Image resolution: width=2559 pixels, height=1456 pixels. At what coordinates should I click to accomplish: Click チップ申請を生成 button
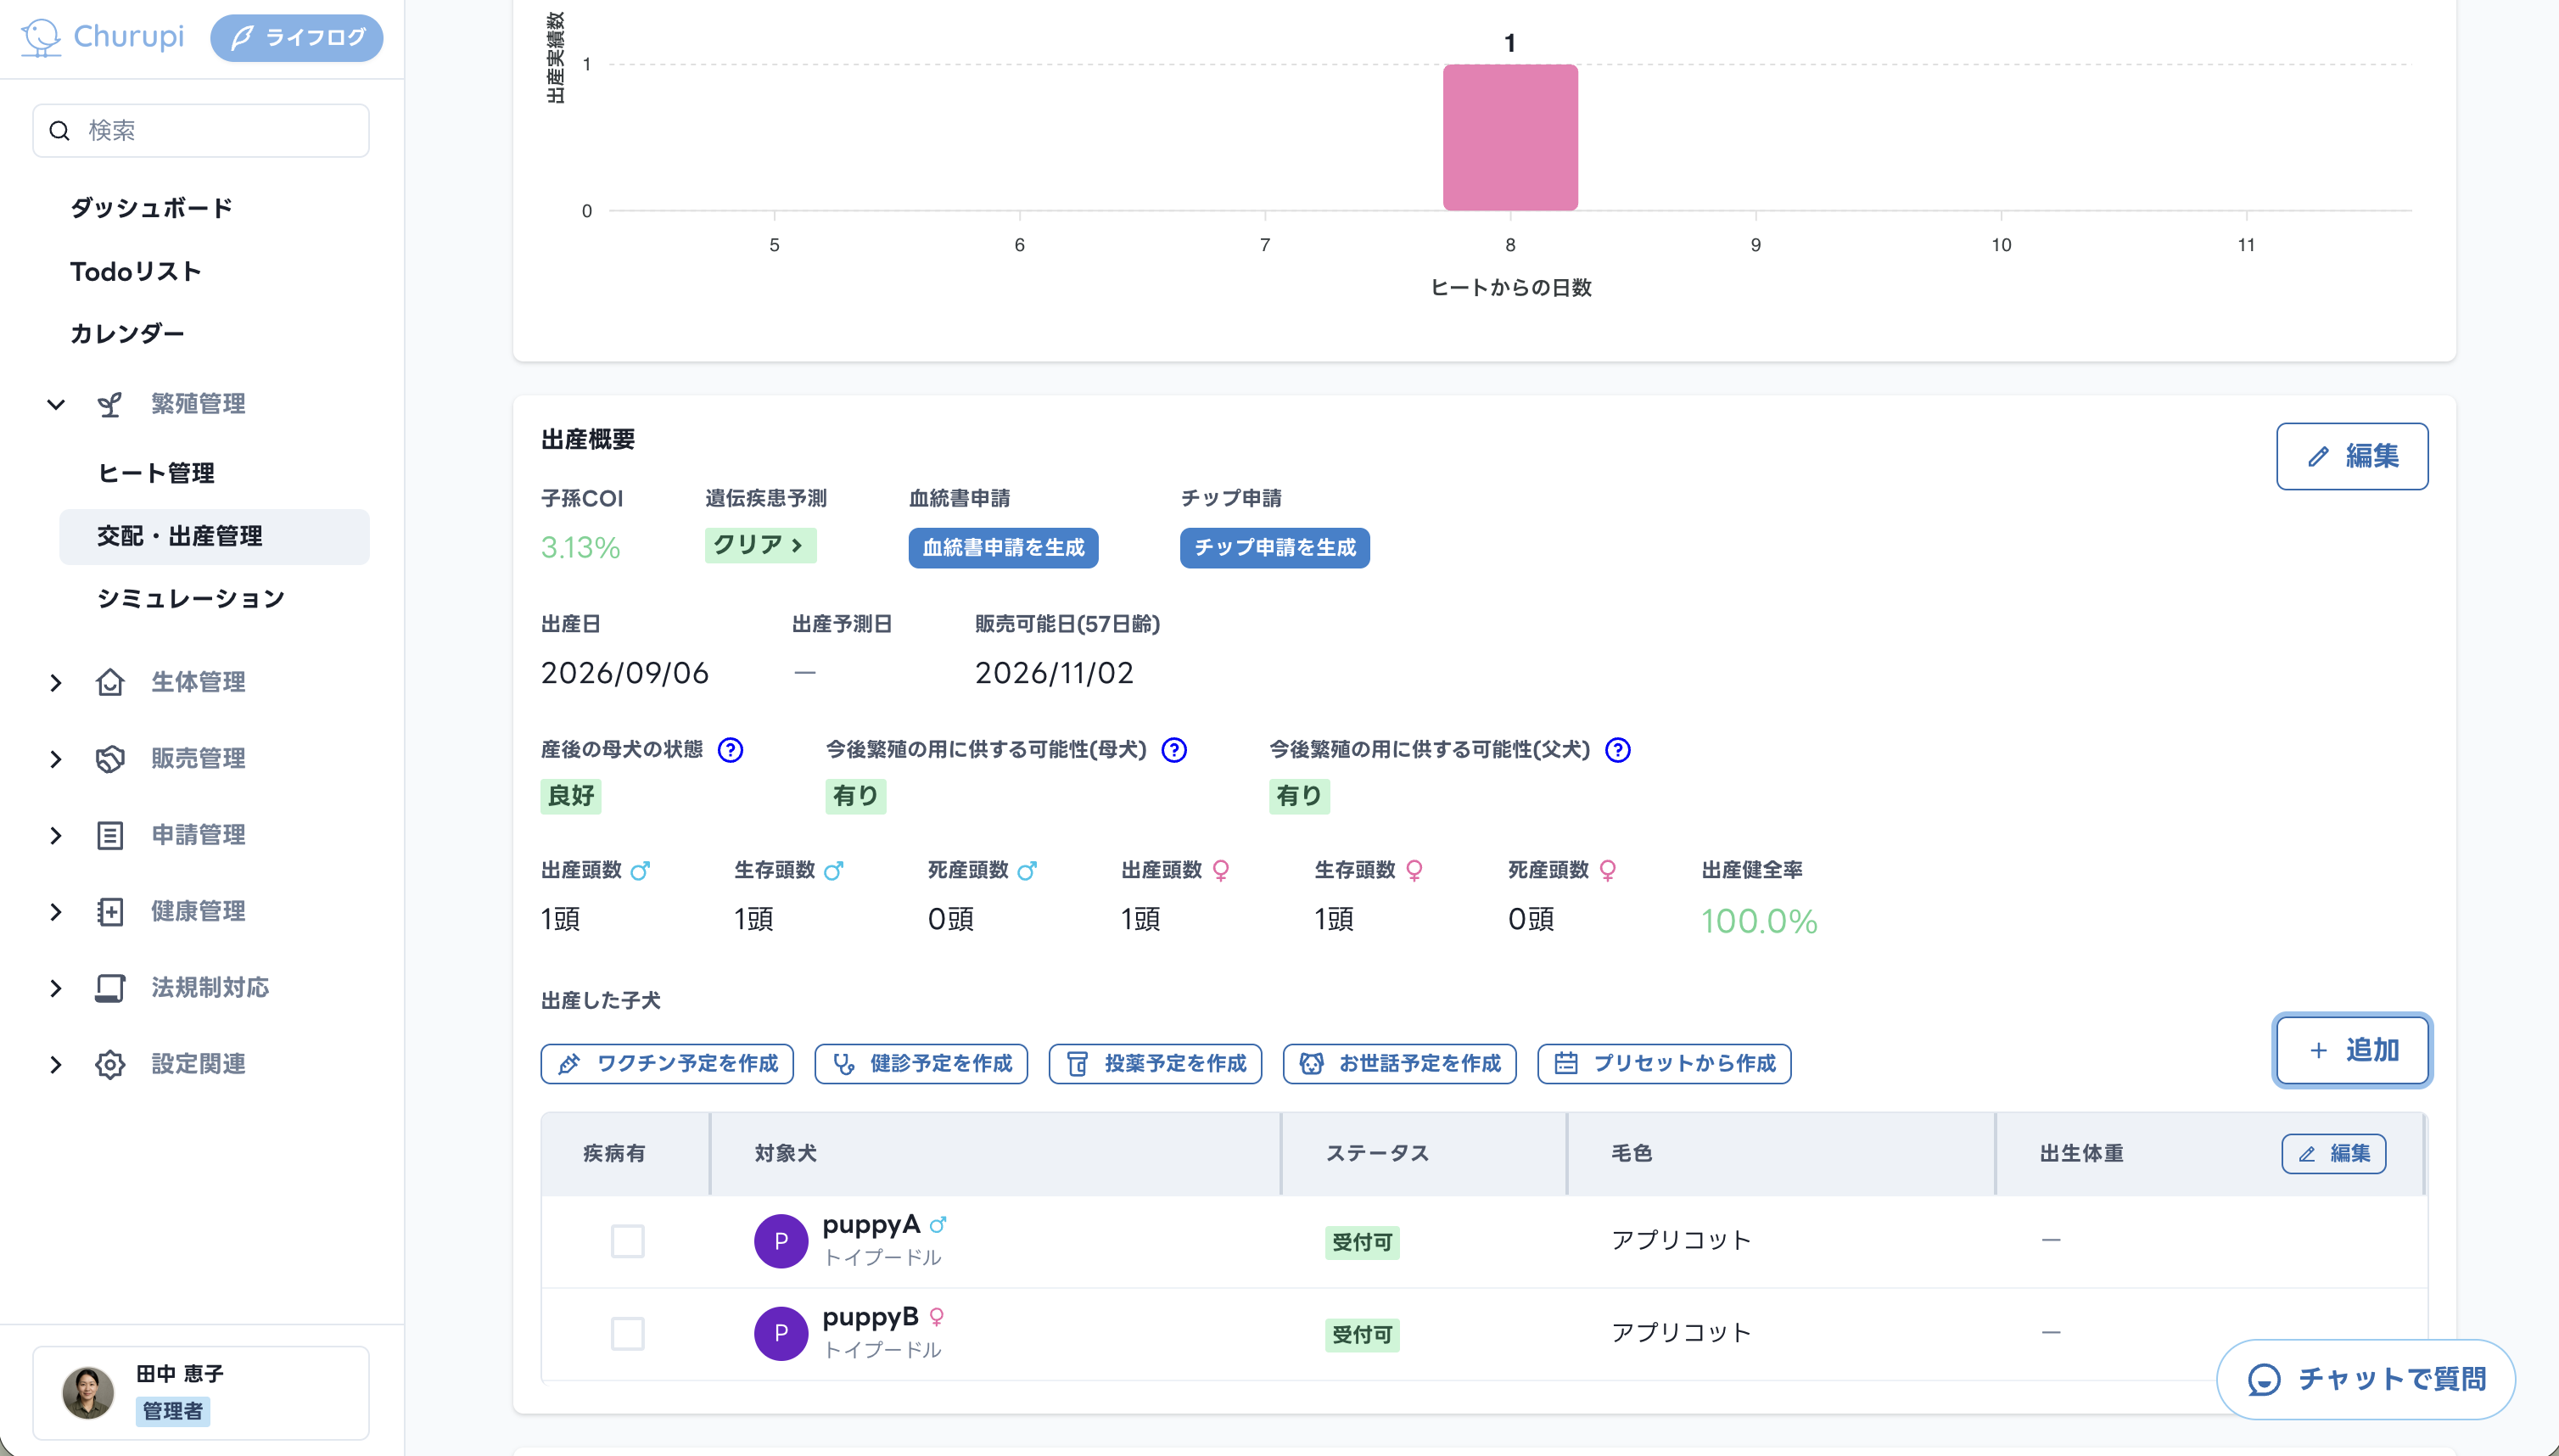[x=1274, y=548]
